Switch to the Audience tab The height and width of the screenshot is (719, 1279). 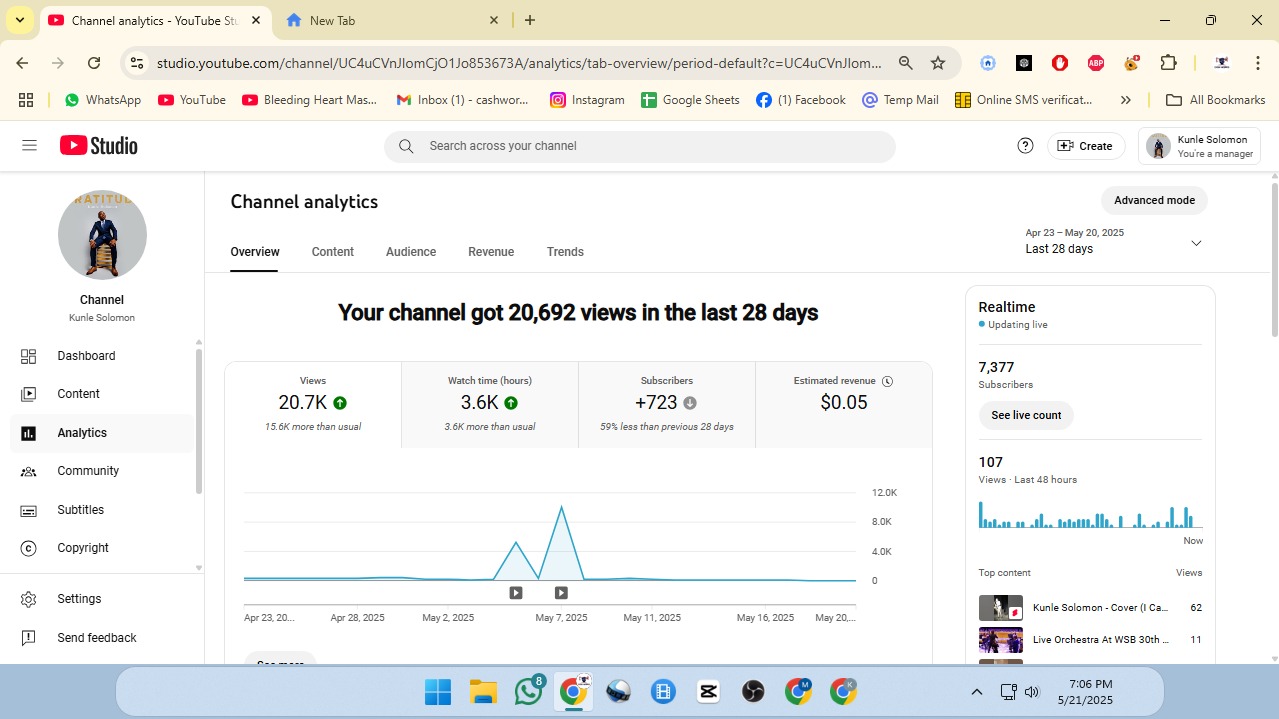tap(411, 252)
